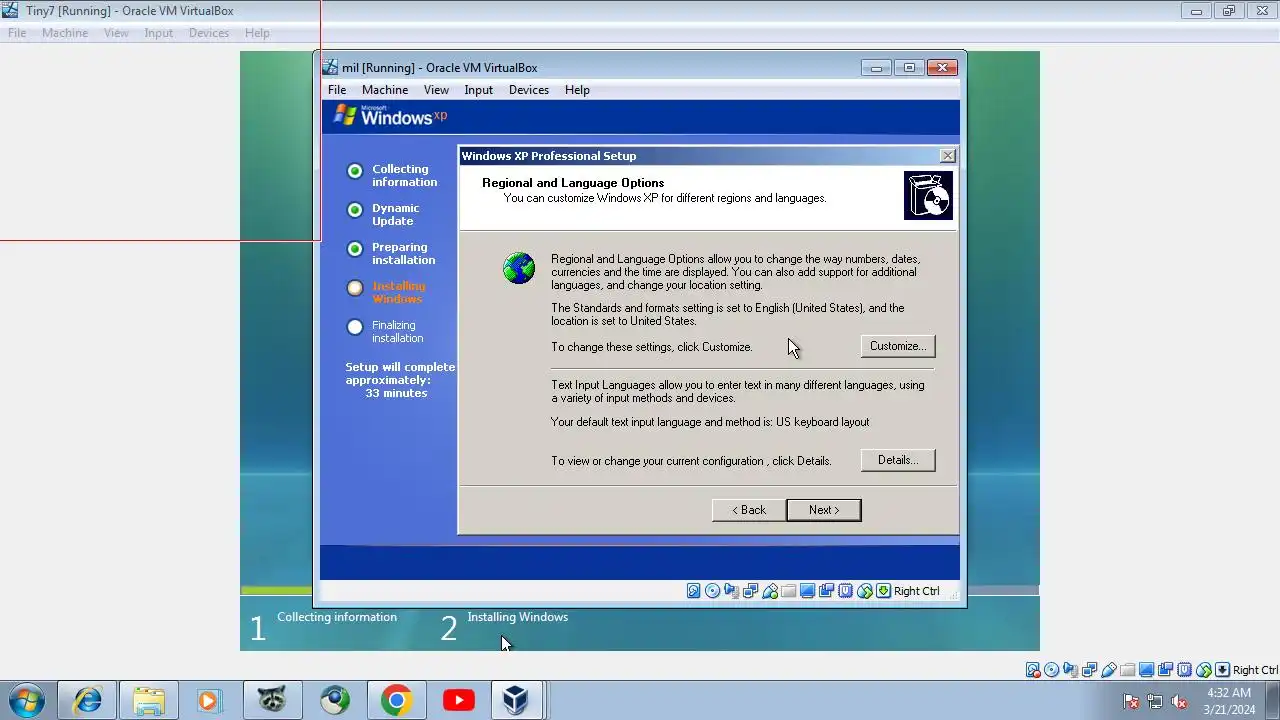
Task: Click display icon in Tiny7 window status bar
Action: point(1146,670)
